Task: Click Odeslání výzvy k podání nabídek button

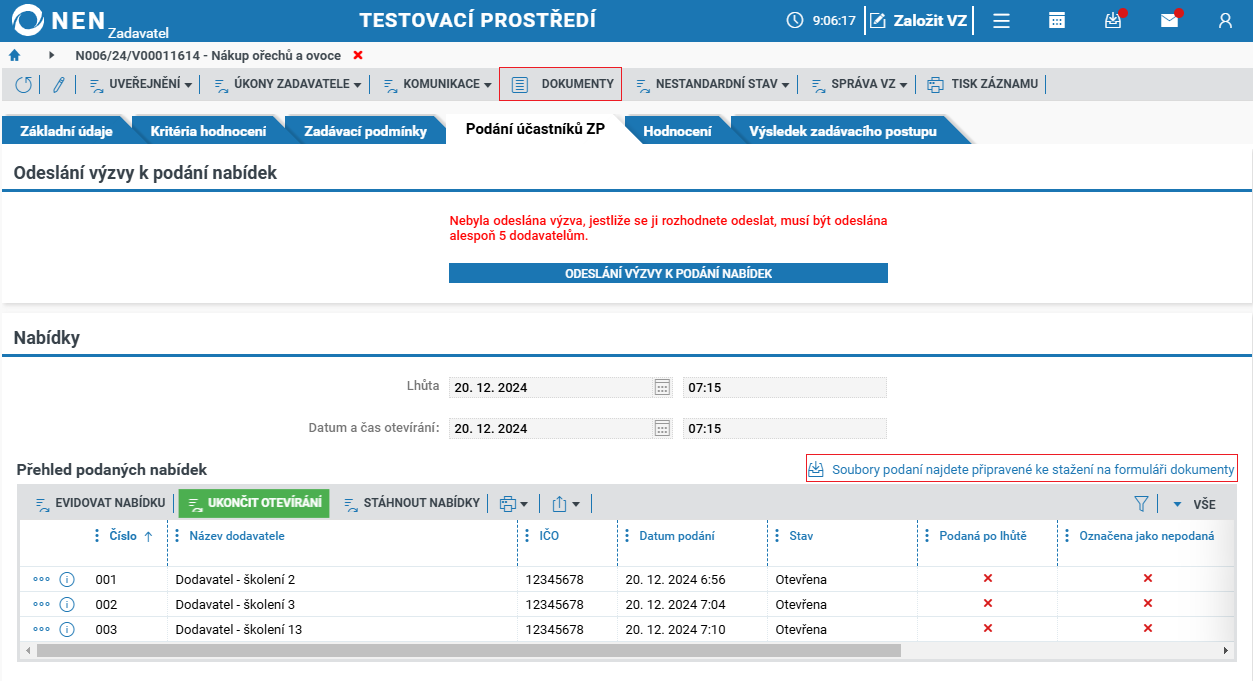Action: click(x=668, y=273)
